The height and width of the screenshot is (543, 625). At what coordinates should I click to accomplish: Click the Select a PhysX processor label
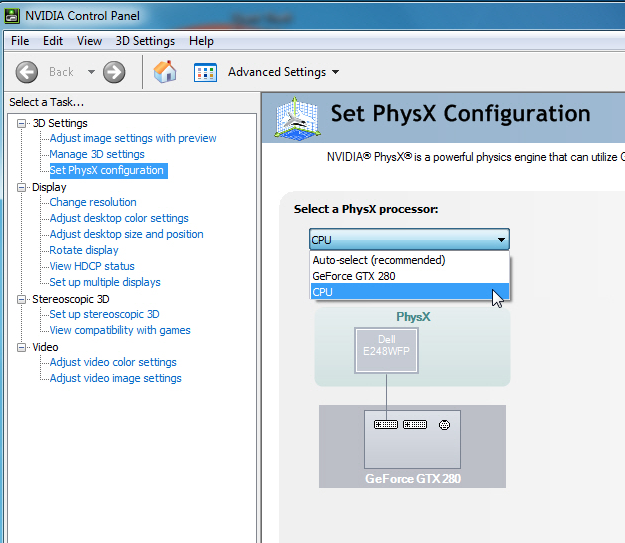tap(366, 209)
